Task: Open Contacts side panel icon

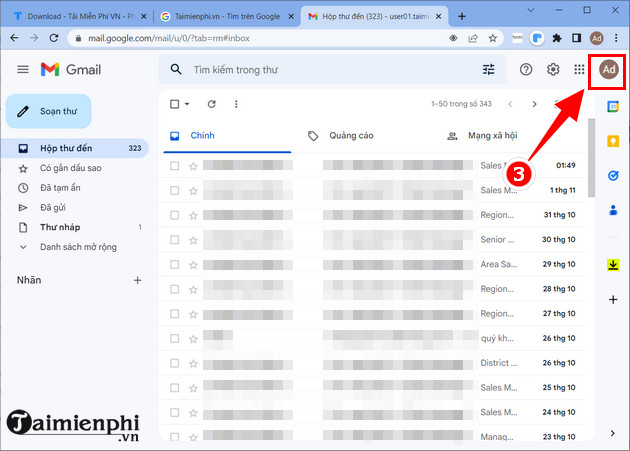Action: (613, 210)
